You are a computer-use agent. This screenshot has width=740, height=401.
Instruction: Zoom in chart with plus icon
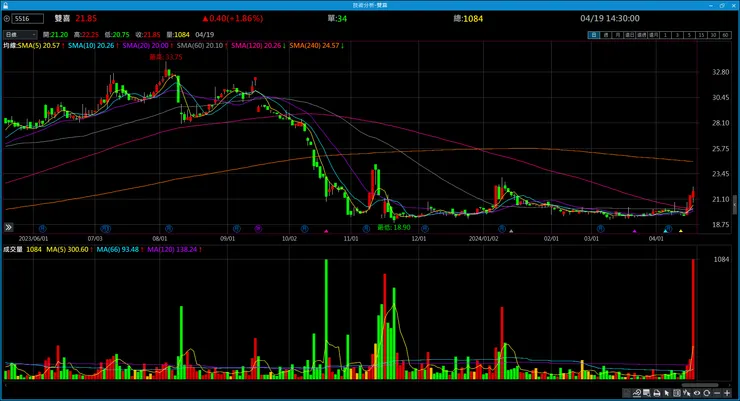point(727,393)
